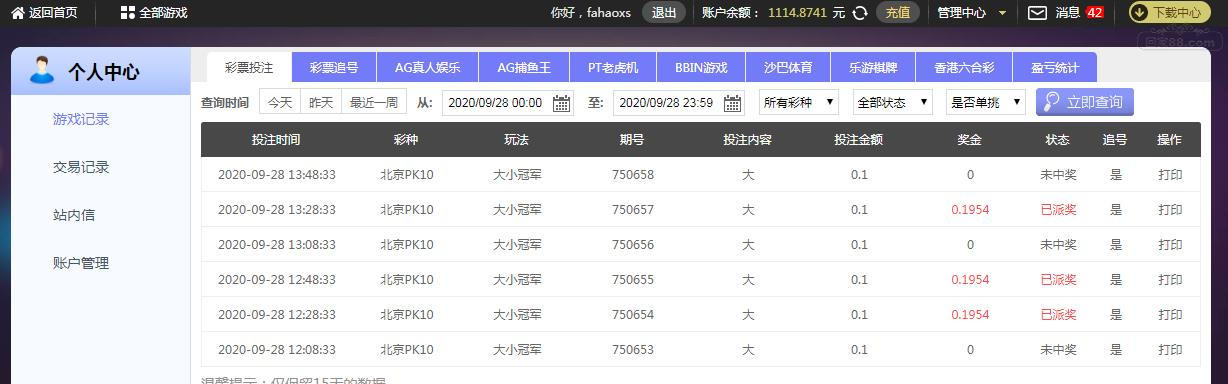Select the 最近一周 quick time filter
1228x384 pixels.
(x=373, y=102)
